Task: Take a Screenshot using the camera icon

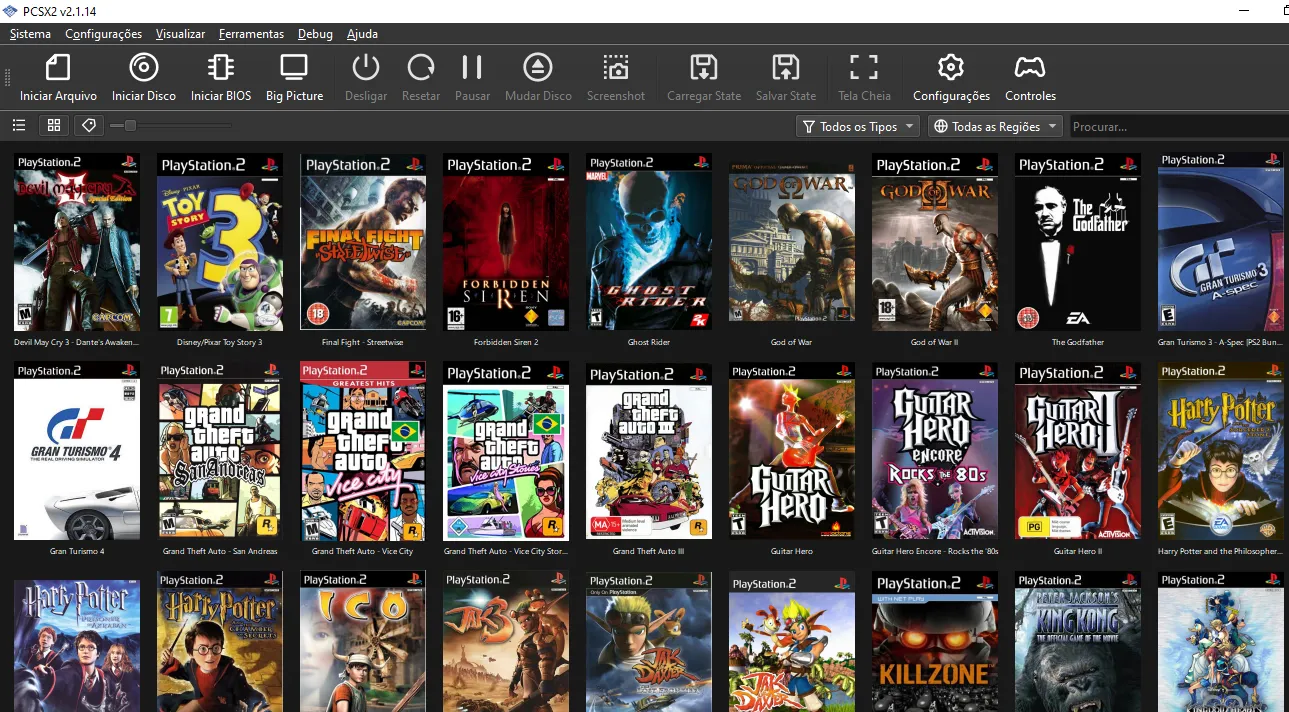Action: (616, 76)
